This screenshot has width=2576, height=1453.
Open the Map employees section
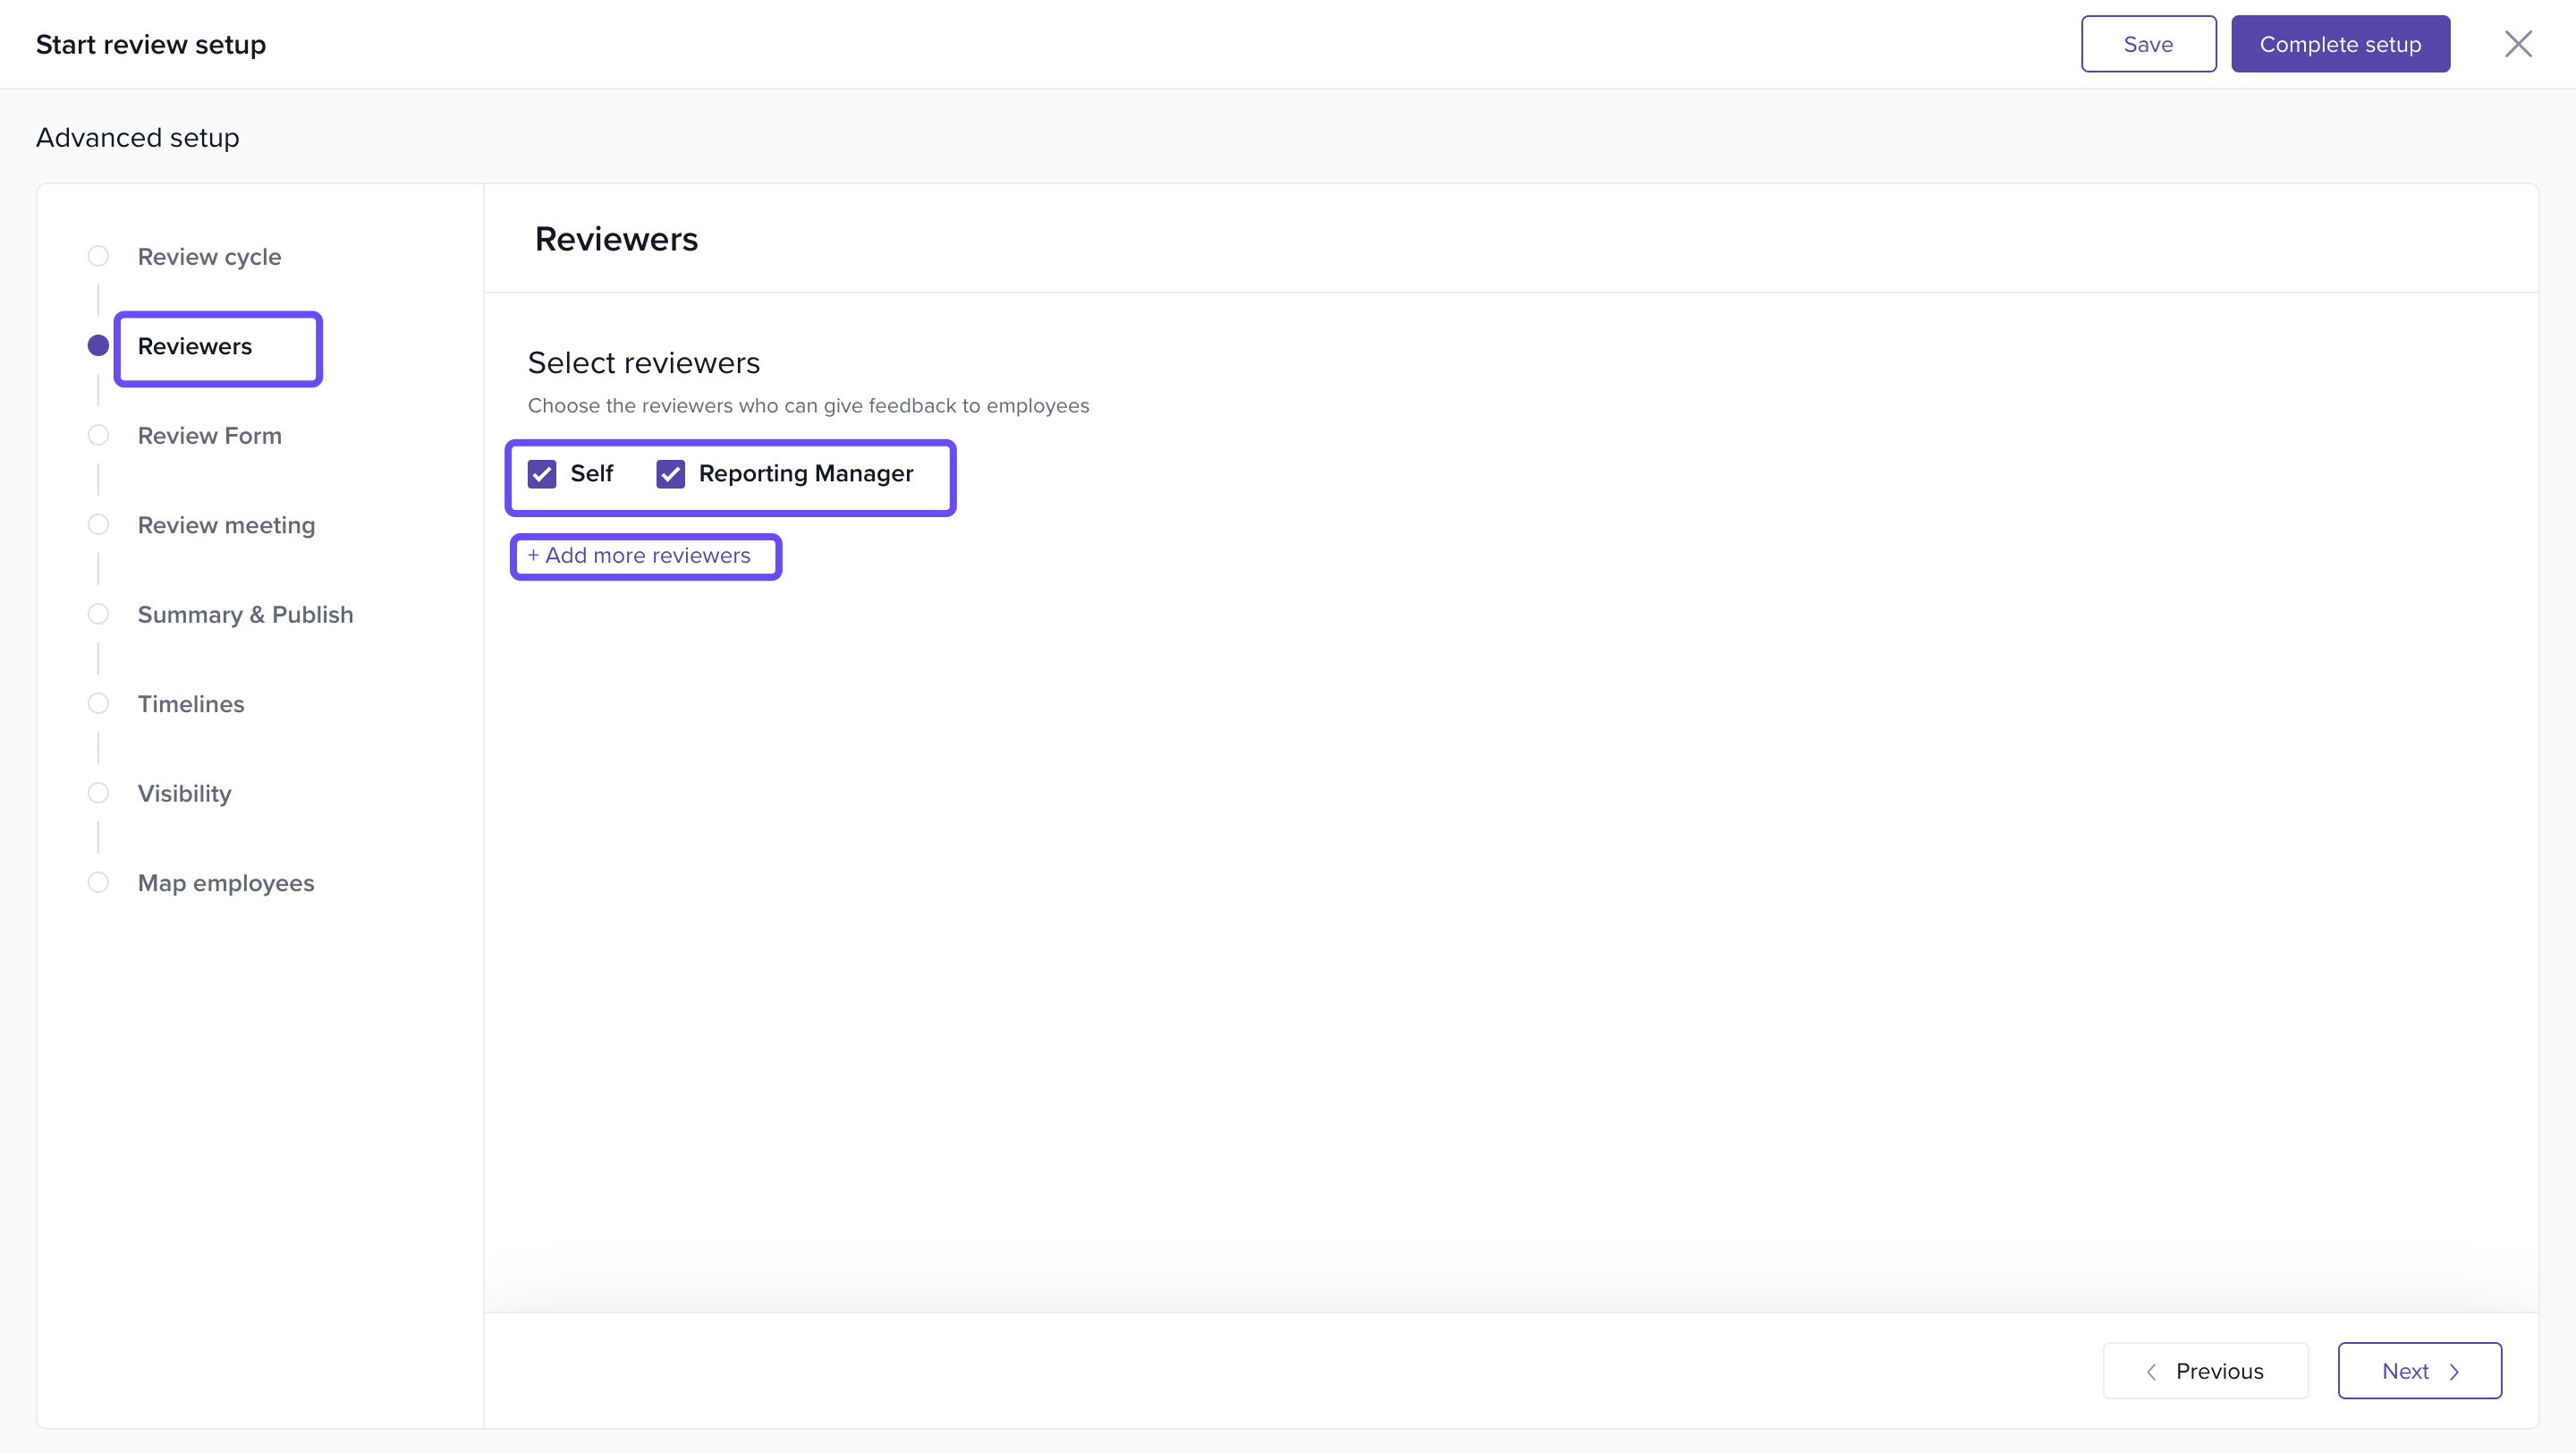226,883
